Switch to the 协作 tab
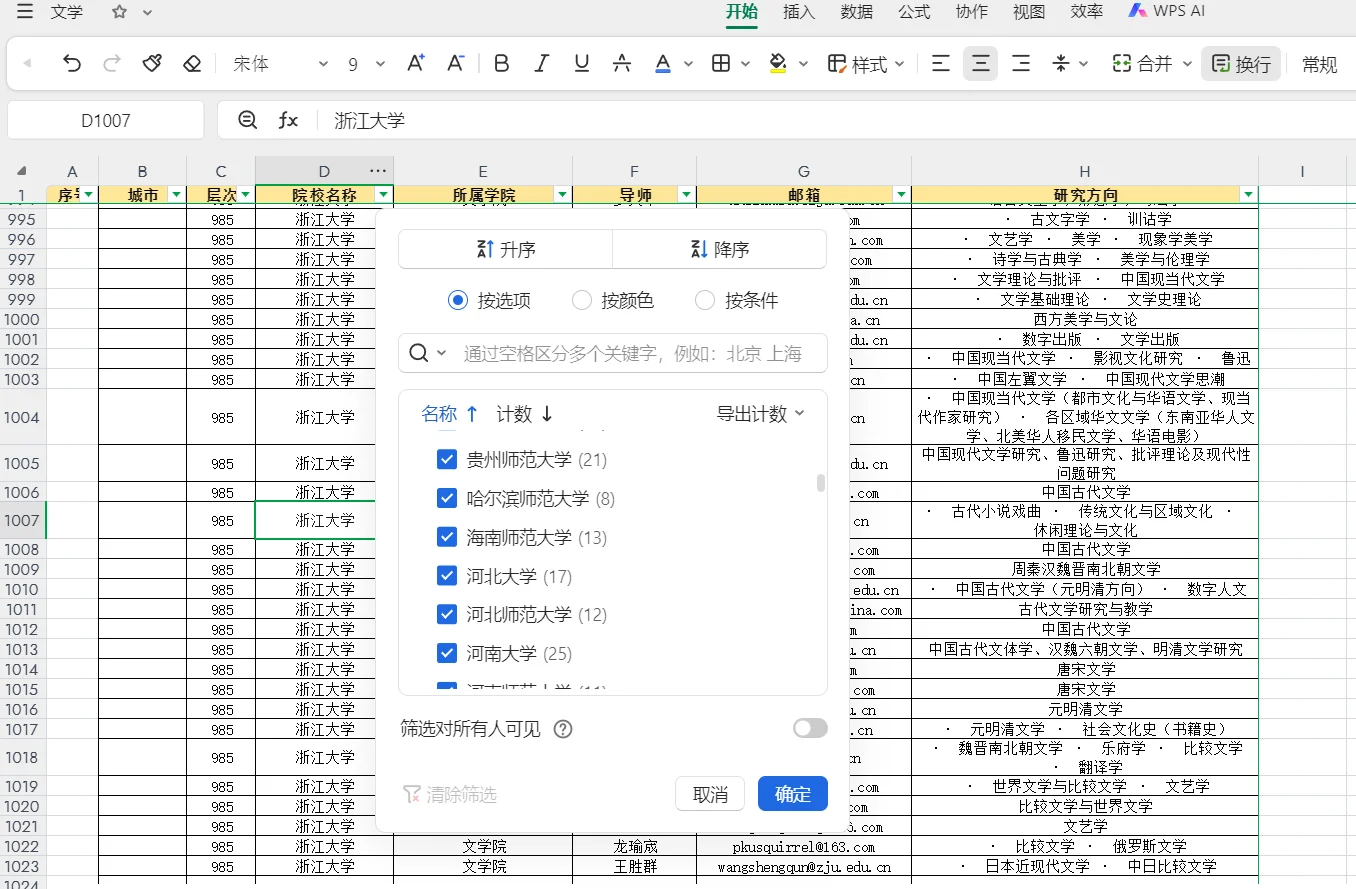The image size is (1356, 889). click(971, 12)
